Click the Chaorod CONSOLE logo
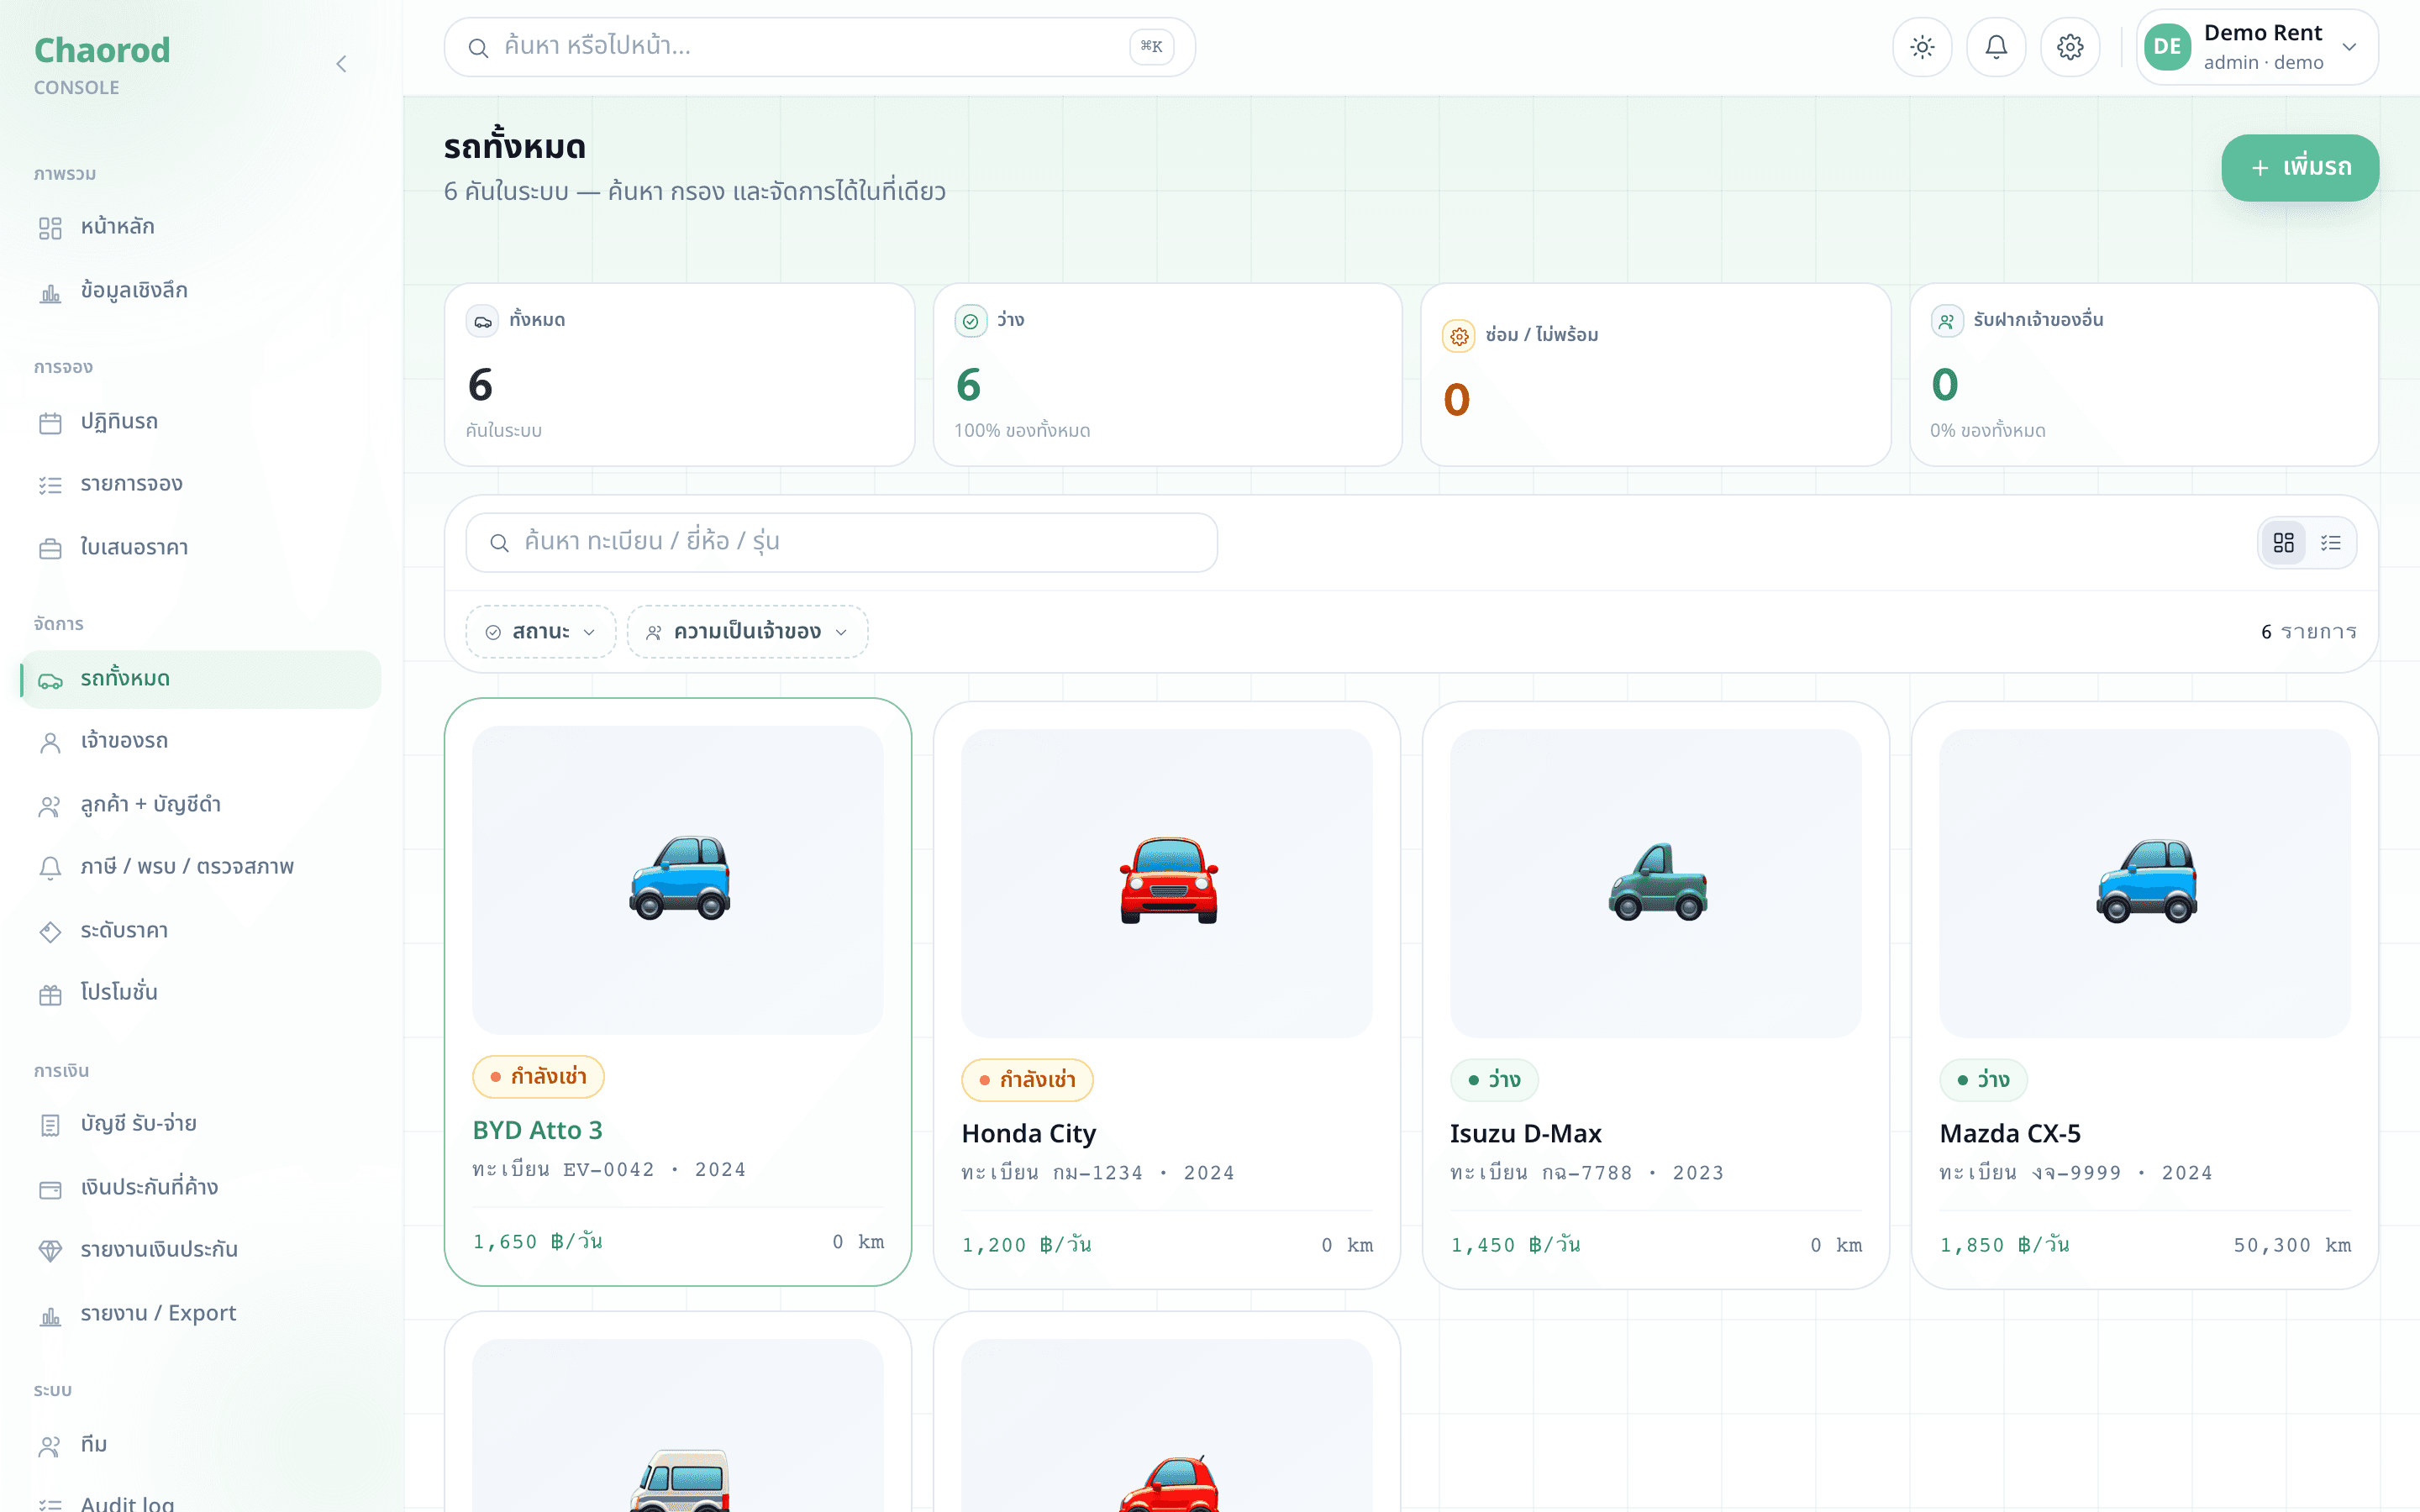 point(102,65)
